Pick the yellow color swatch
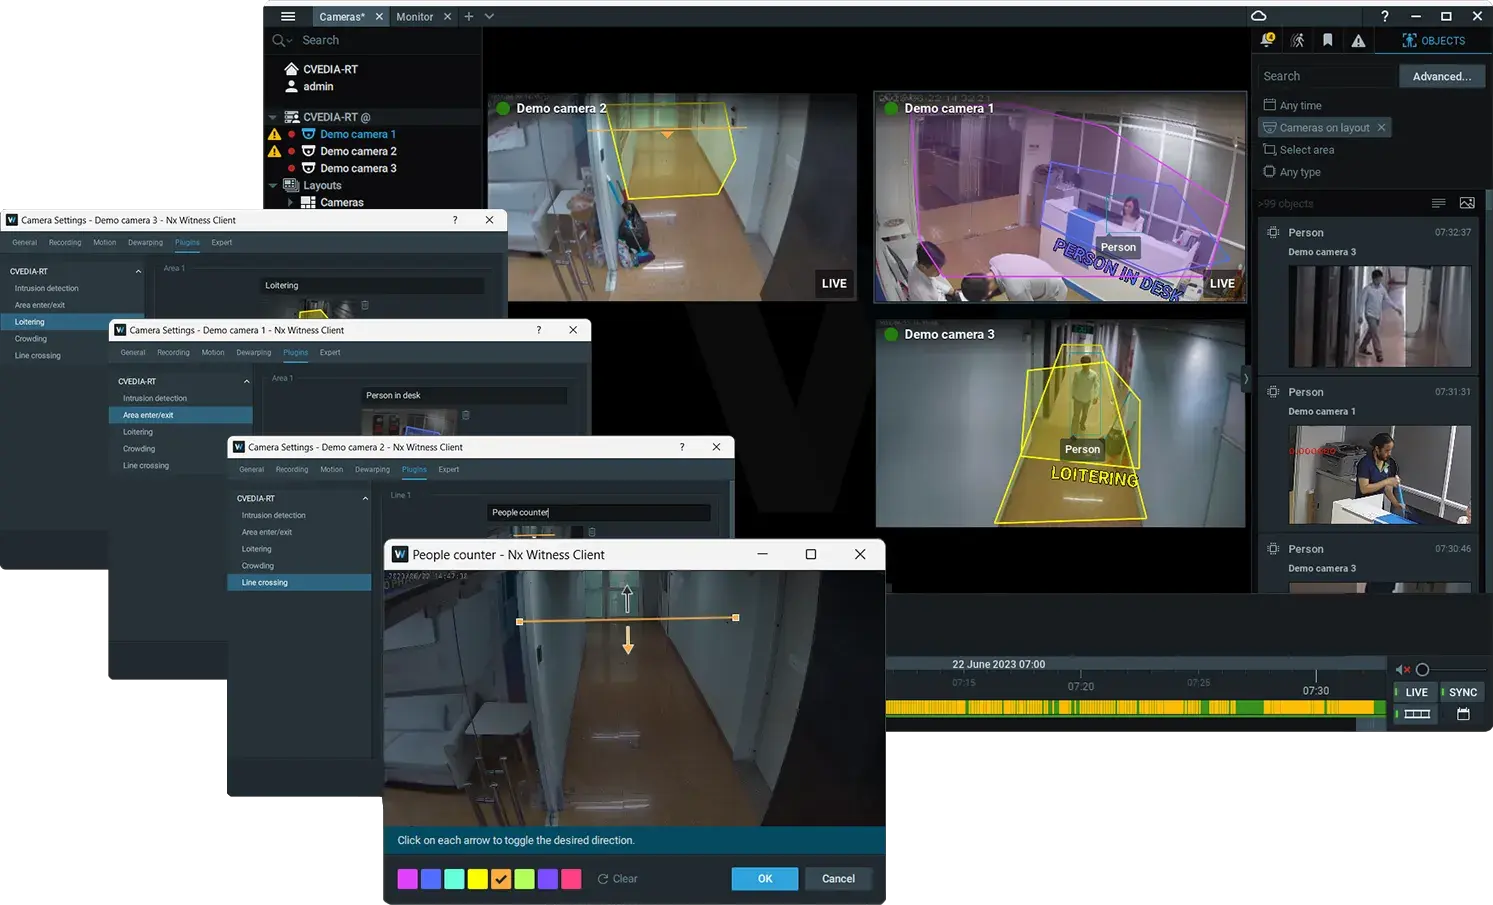Image resolution: width=1493 pixels, height=905 pixels. click(x=478, y=879)
